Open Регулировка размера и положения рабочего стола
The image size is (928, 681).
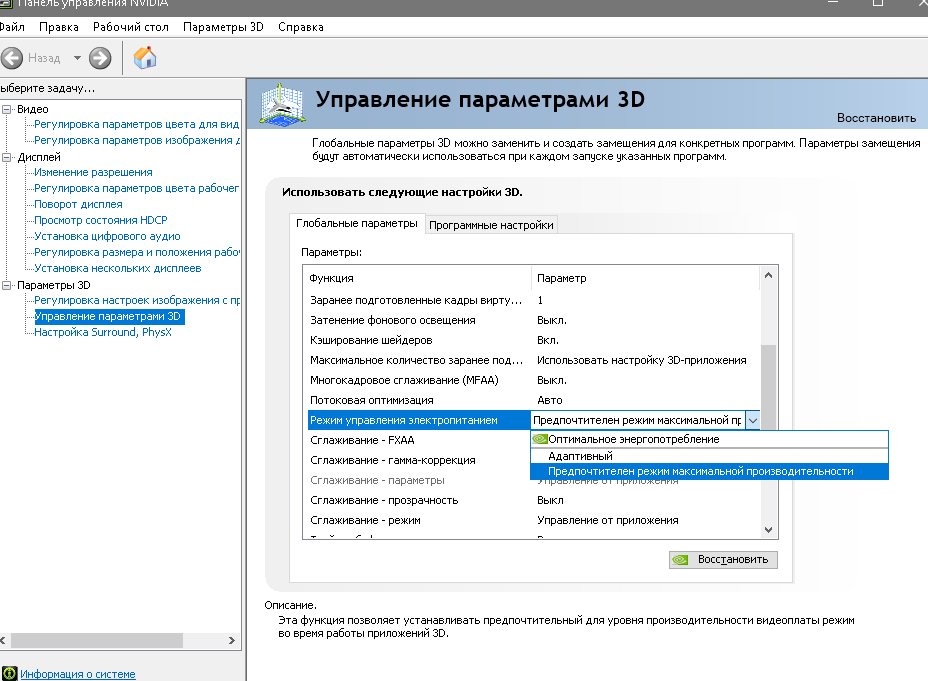click(137, 252)
